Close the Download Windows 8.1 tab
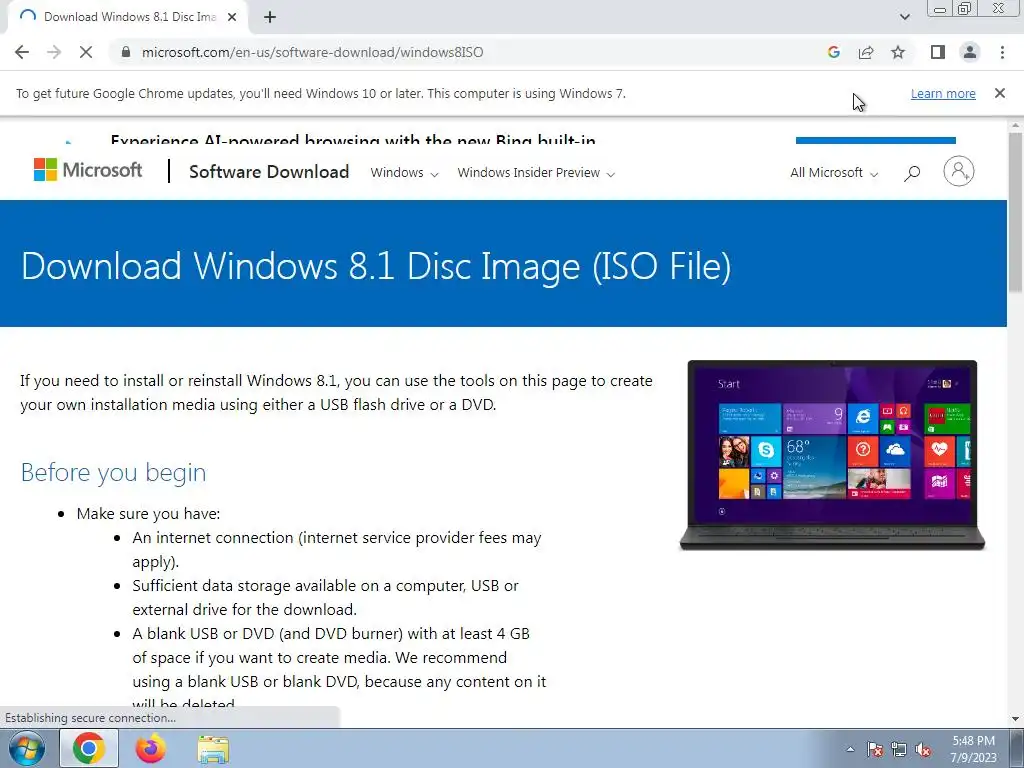Image resolution: width=1024 pixels, height=768 pixels. 232,17
